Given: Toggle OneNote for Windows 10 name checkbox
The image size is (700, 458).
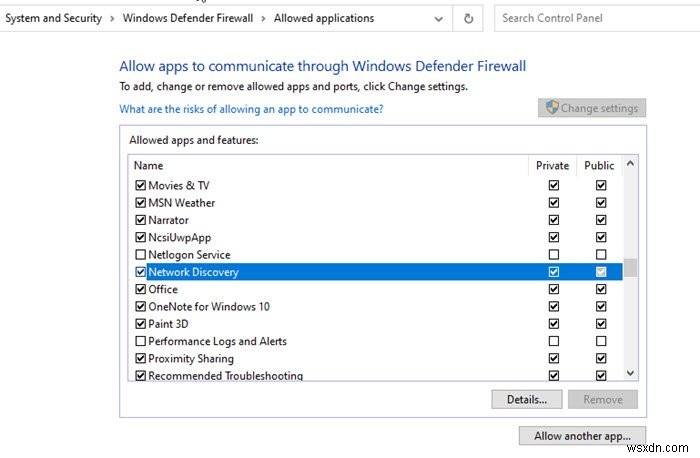Looking at the screenshot, I should coord(140,307).
